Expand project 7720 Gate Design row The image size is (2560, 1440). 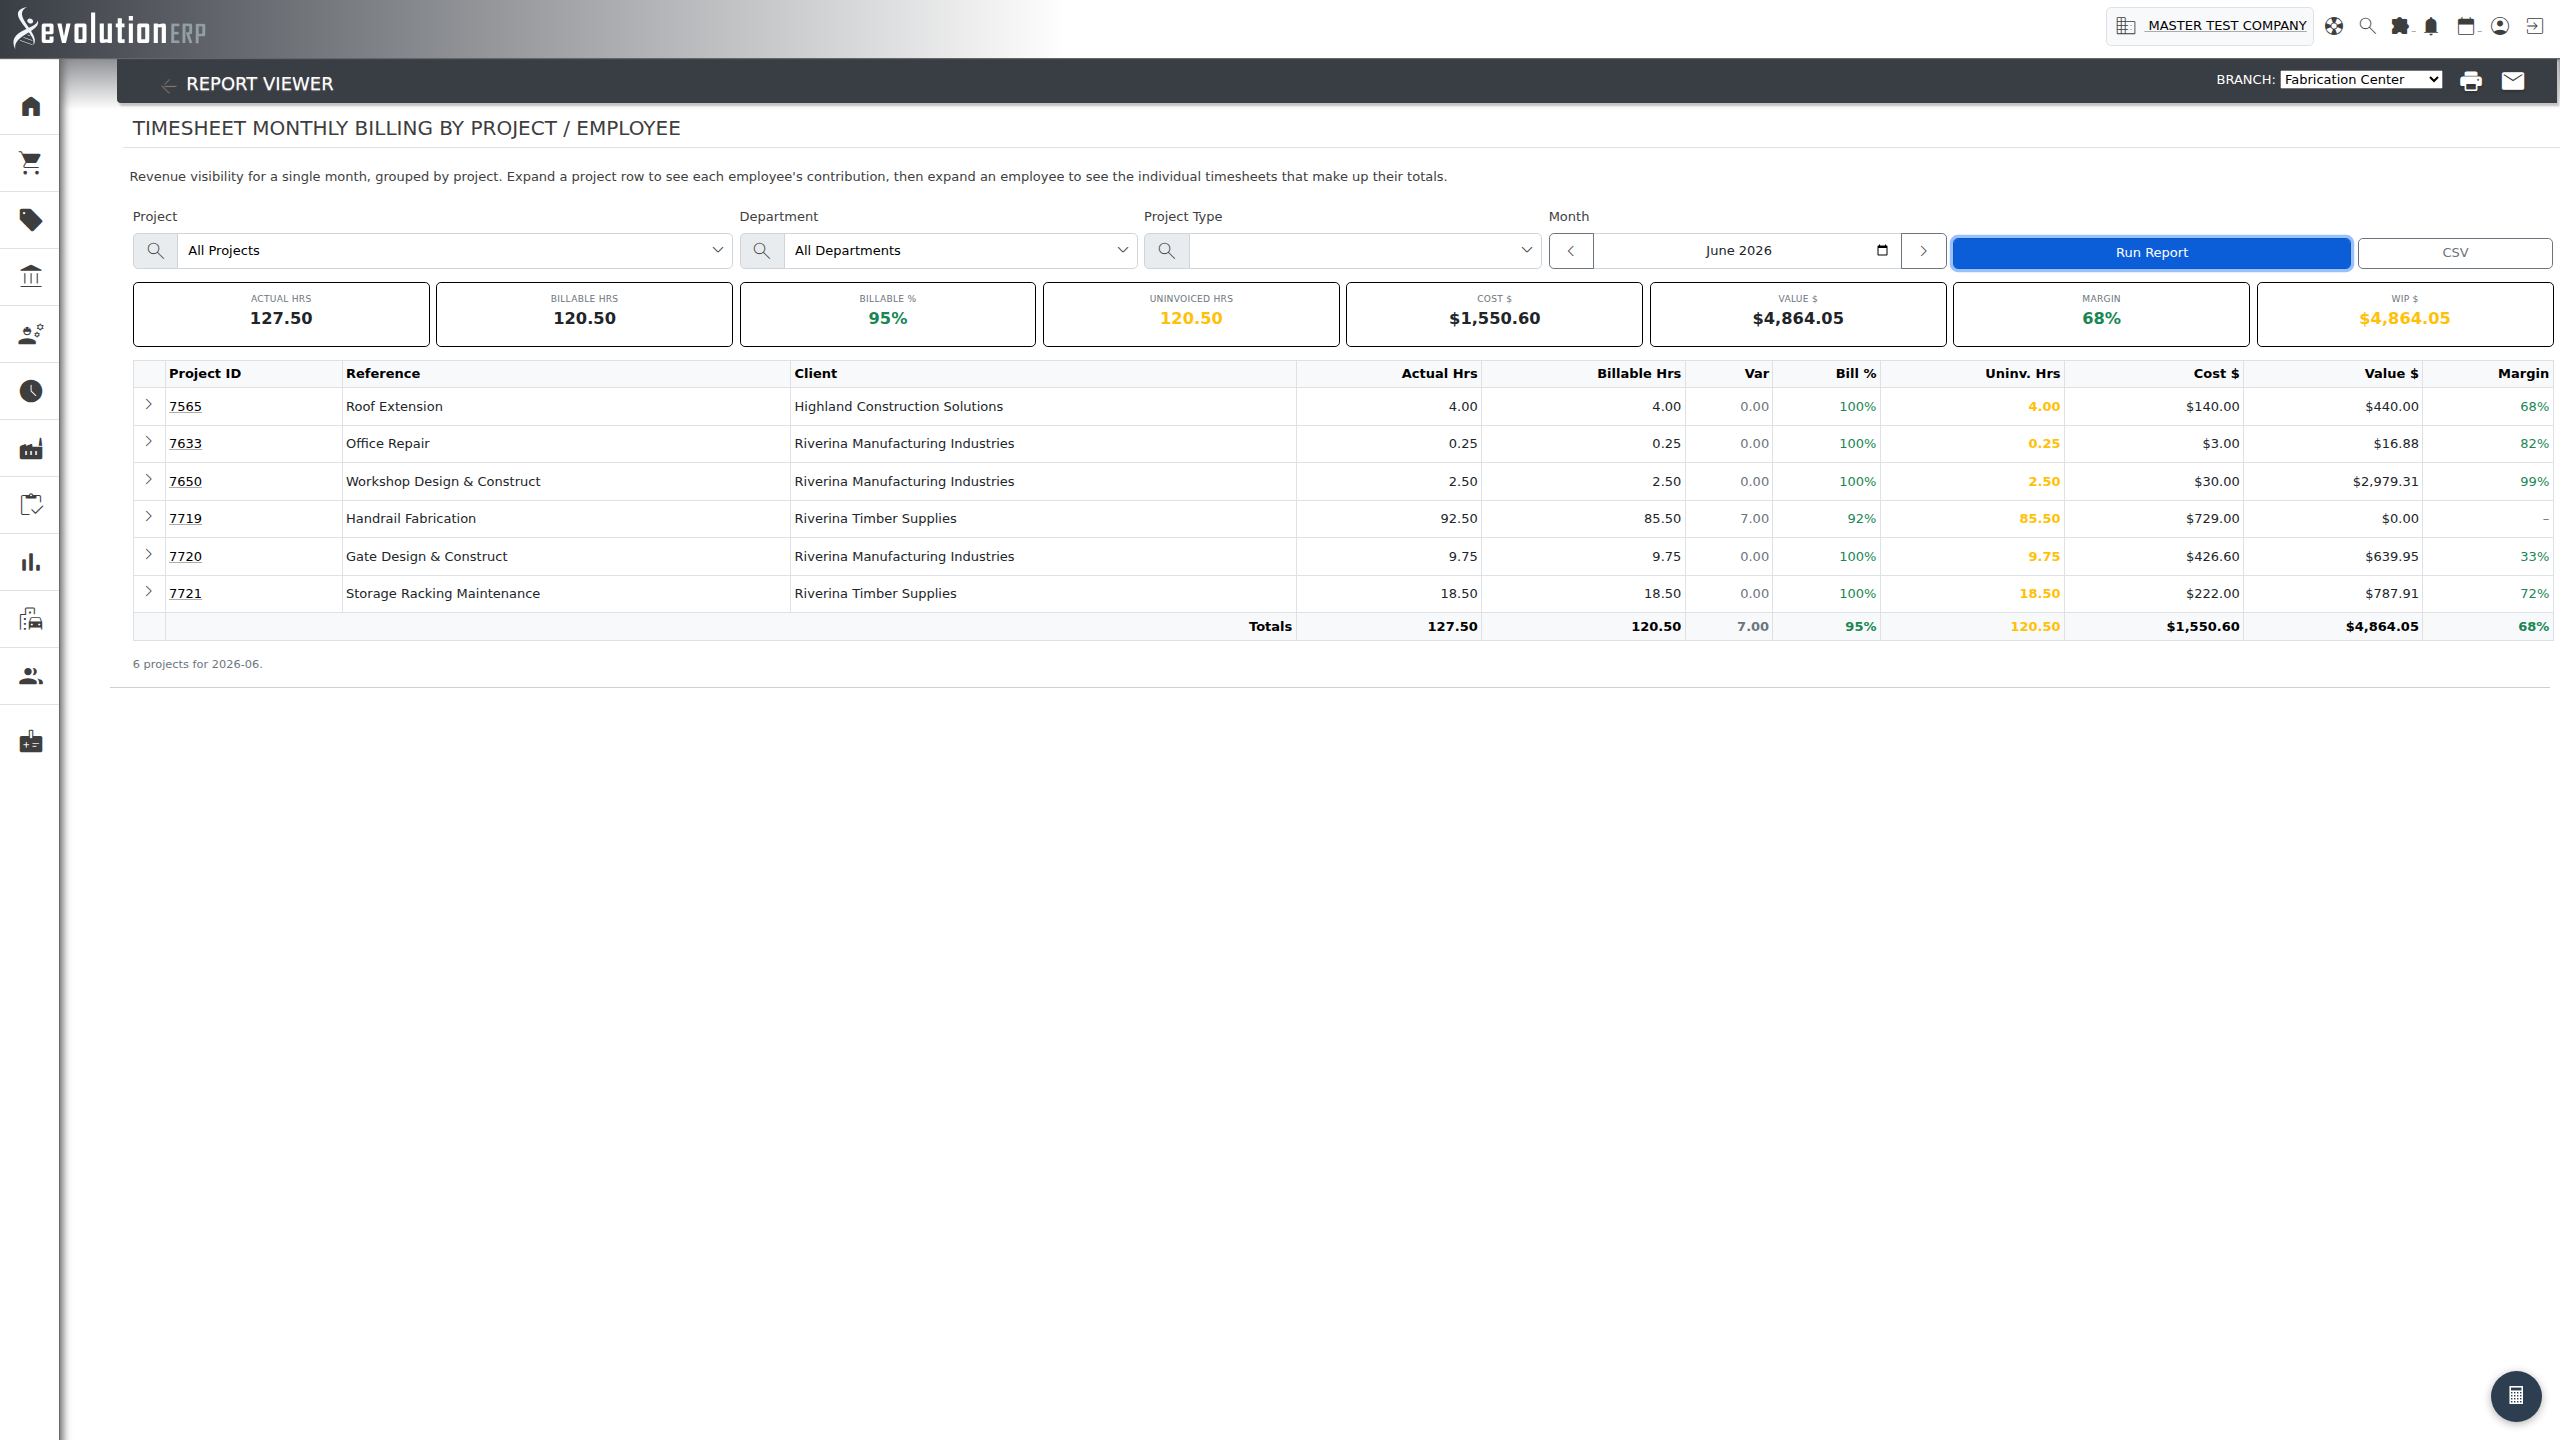(x=149, y=555)
